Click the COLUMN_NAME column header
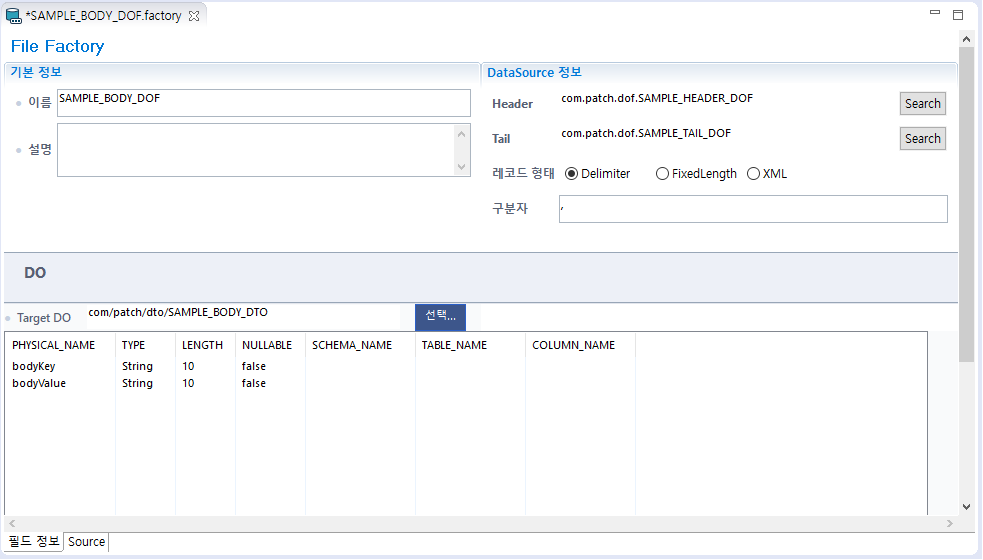Viewport: 983px width, 560px height. click(581, 345)
